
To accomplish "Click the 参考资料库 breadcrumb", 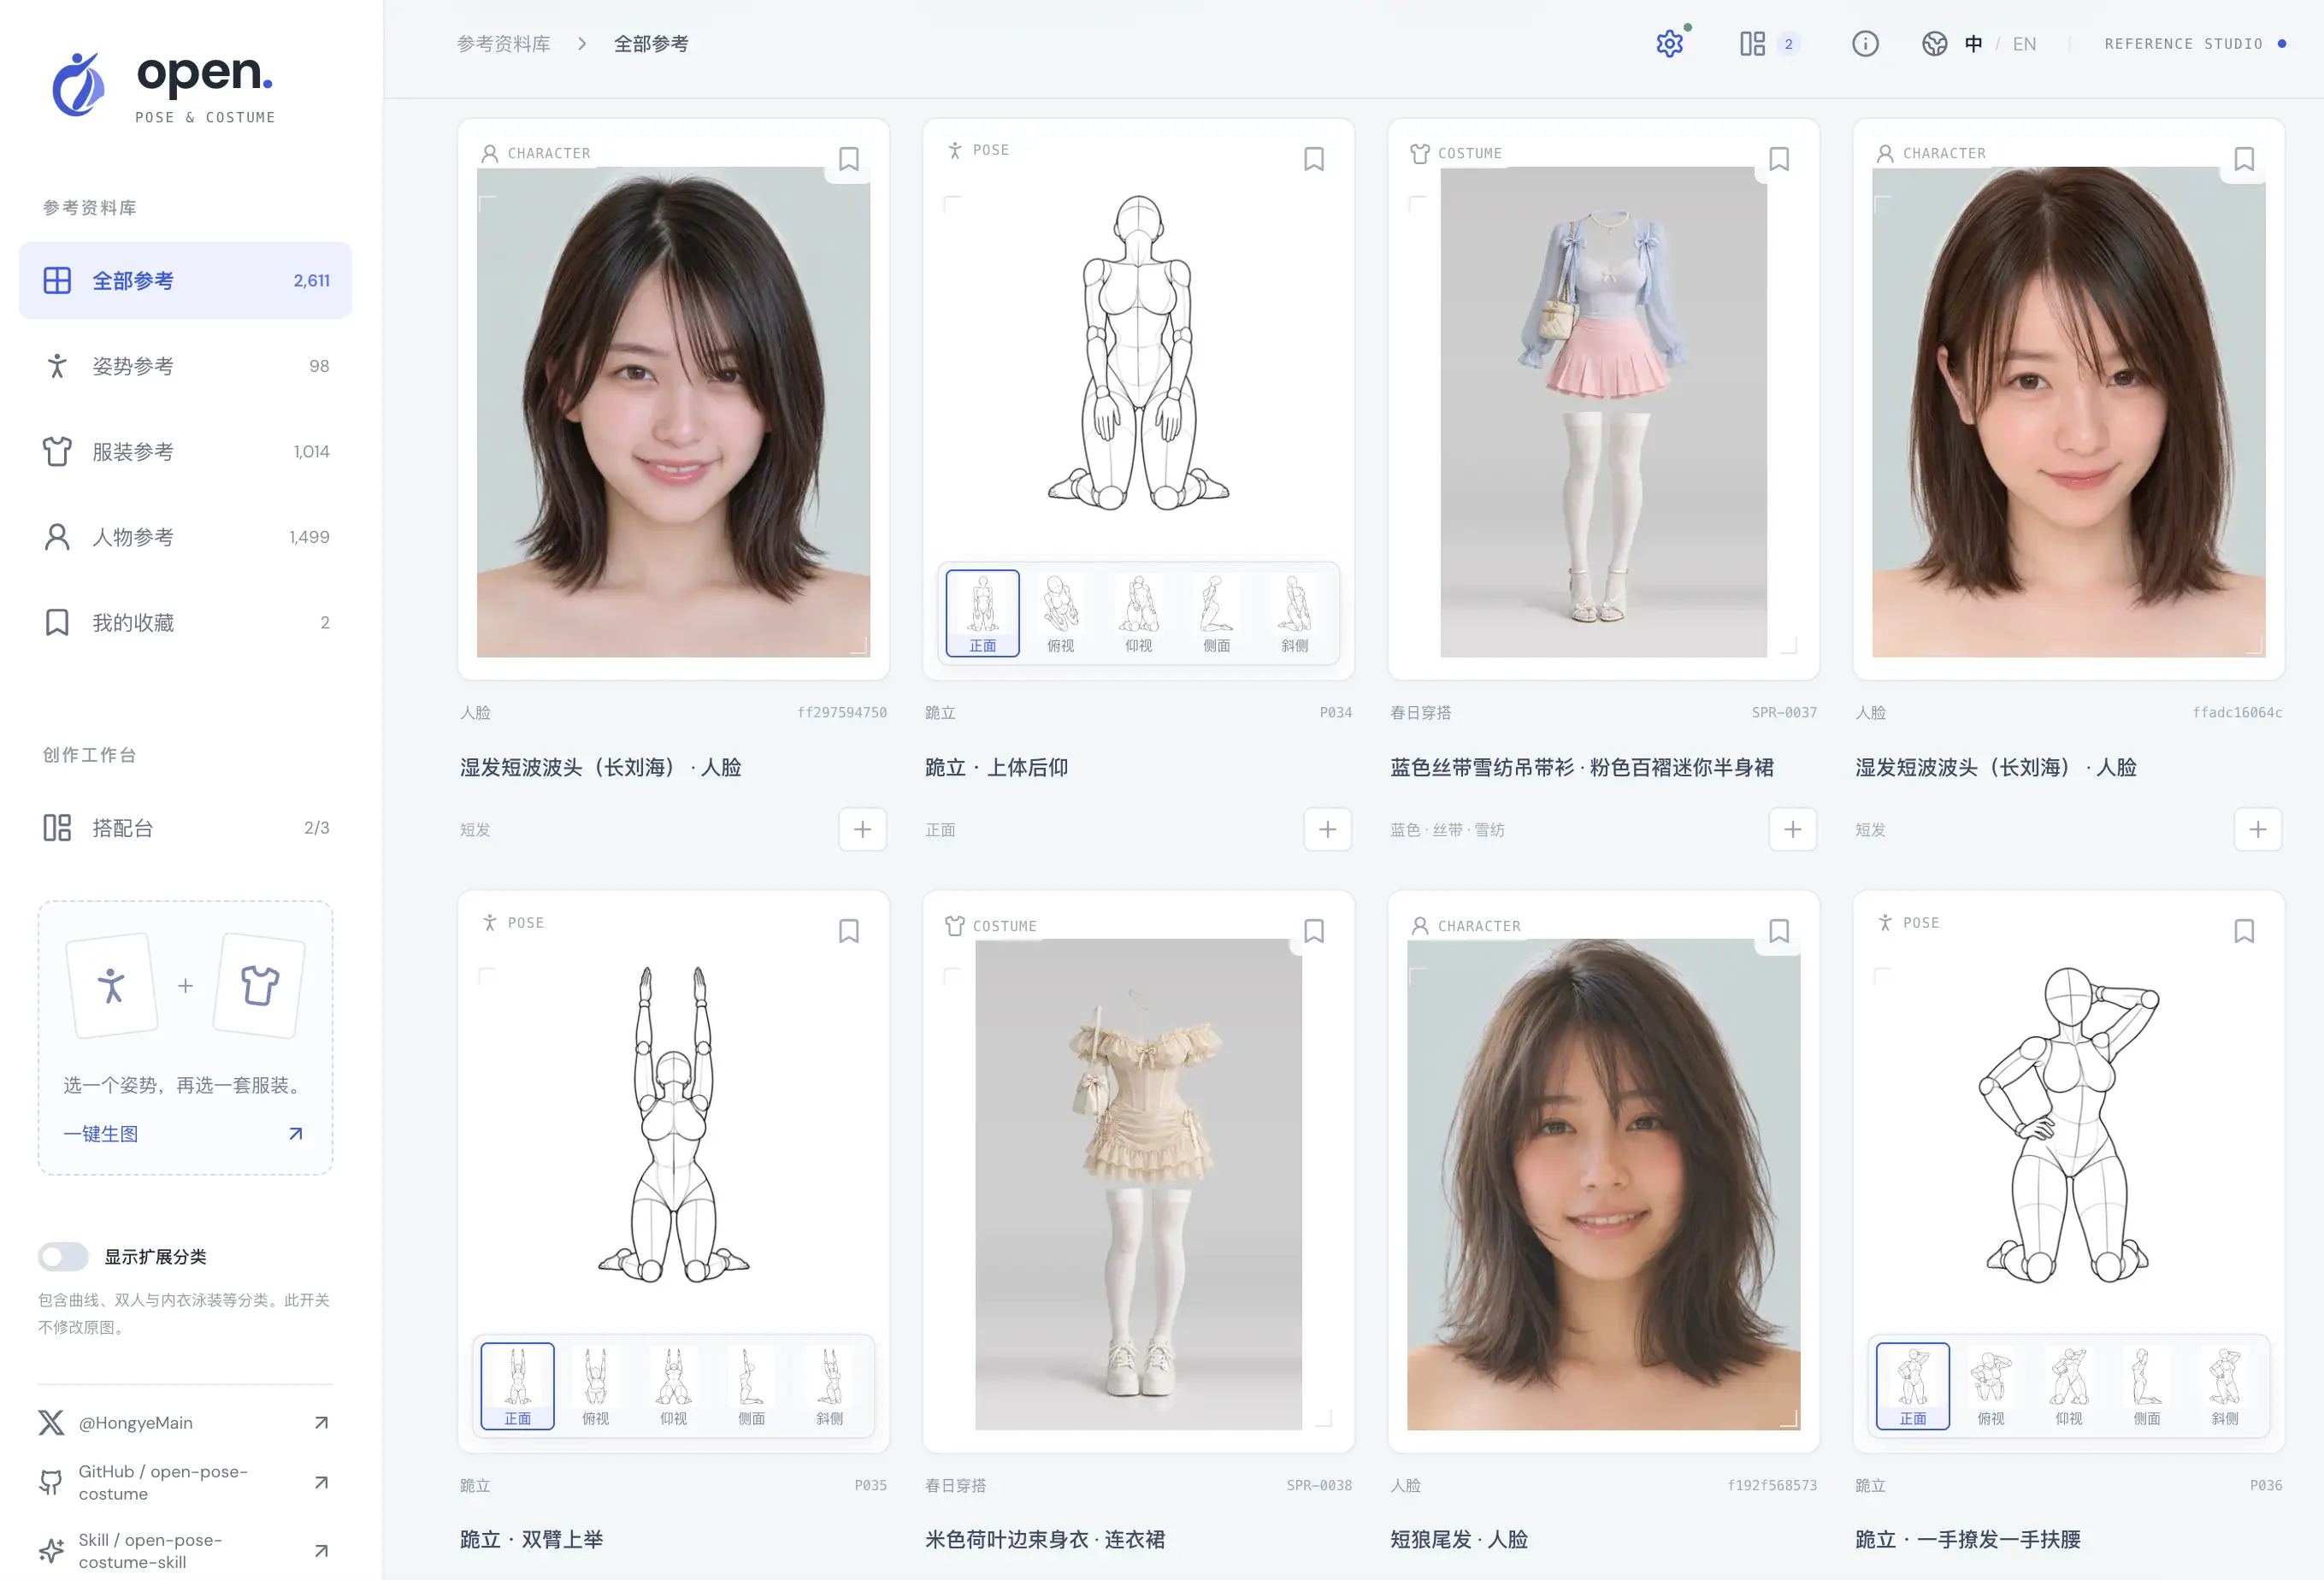I will 503,44.
